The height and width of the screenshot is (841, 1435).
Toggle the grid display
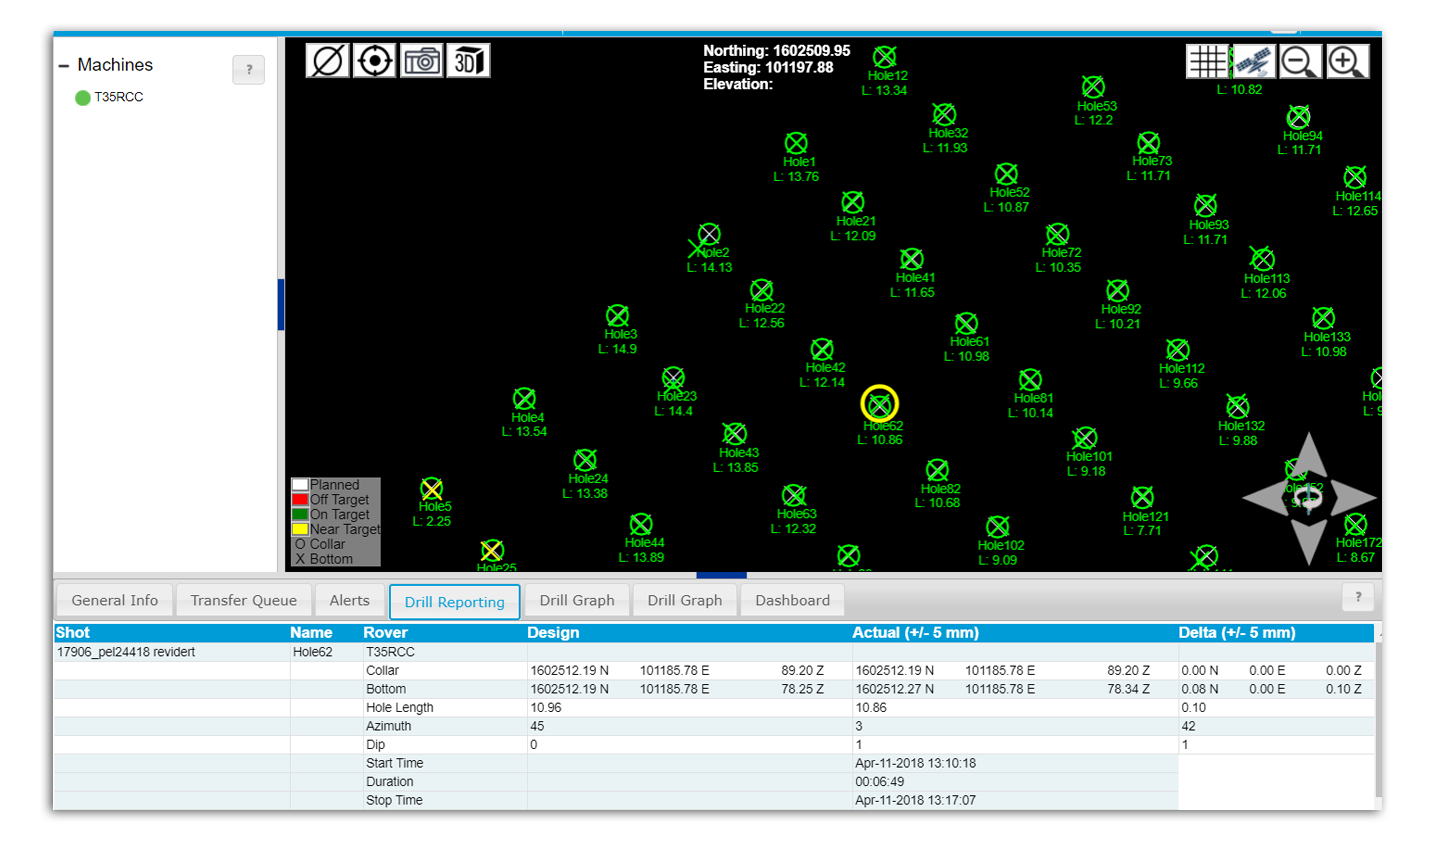[1208, 60]
